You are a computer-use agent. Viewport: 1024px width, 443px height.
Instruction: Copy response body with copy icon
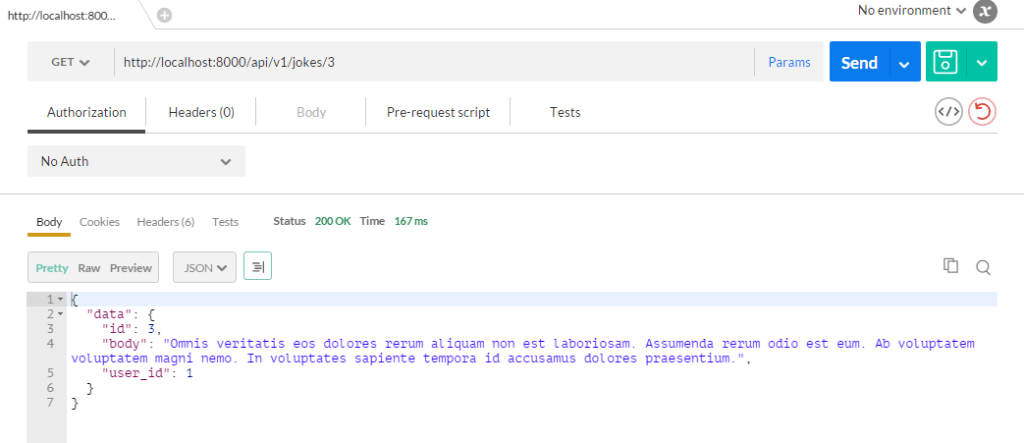click(950, 266)
